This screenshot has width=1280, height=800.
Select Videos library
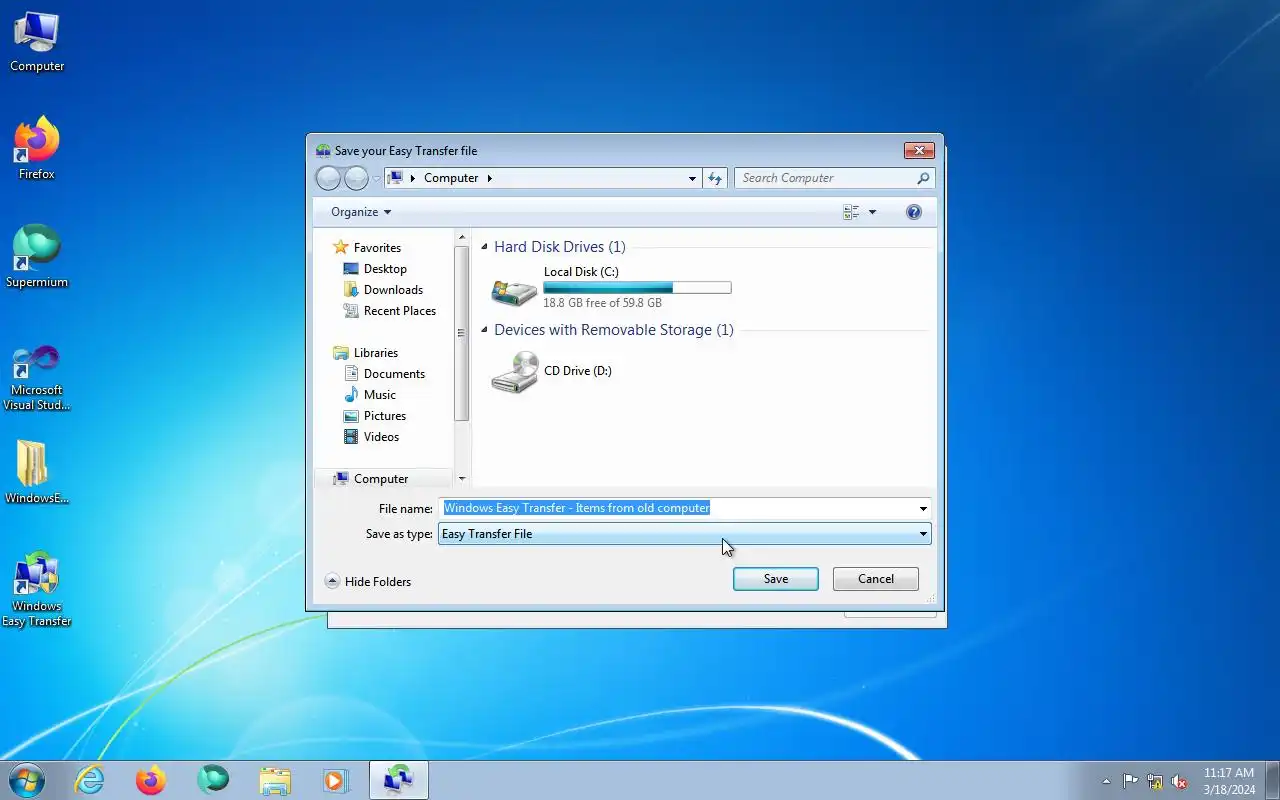coord(381,437)
